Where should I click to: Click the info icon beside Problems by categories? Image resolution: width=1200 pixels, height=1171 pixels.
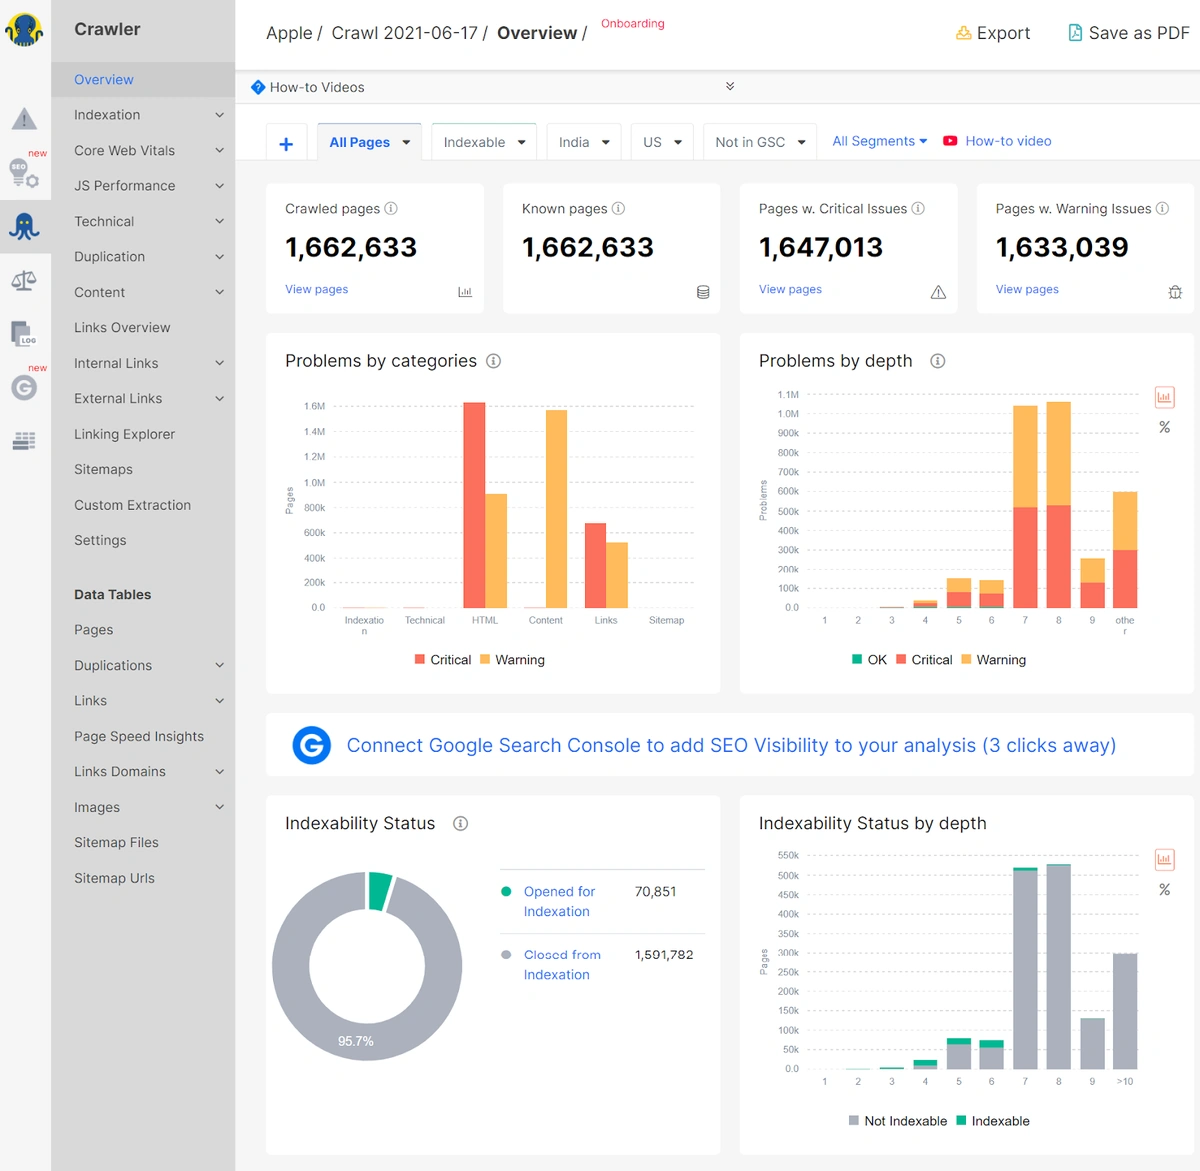[x=493, y=361]
